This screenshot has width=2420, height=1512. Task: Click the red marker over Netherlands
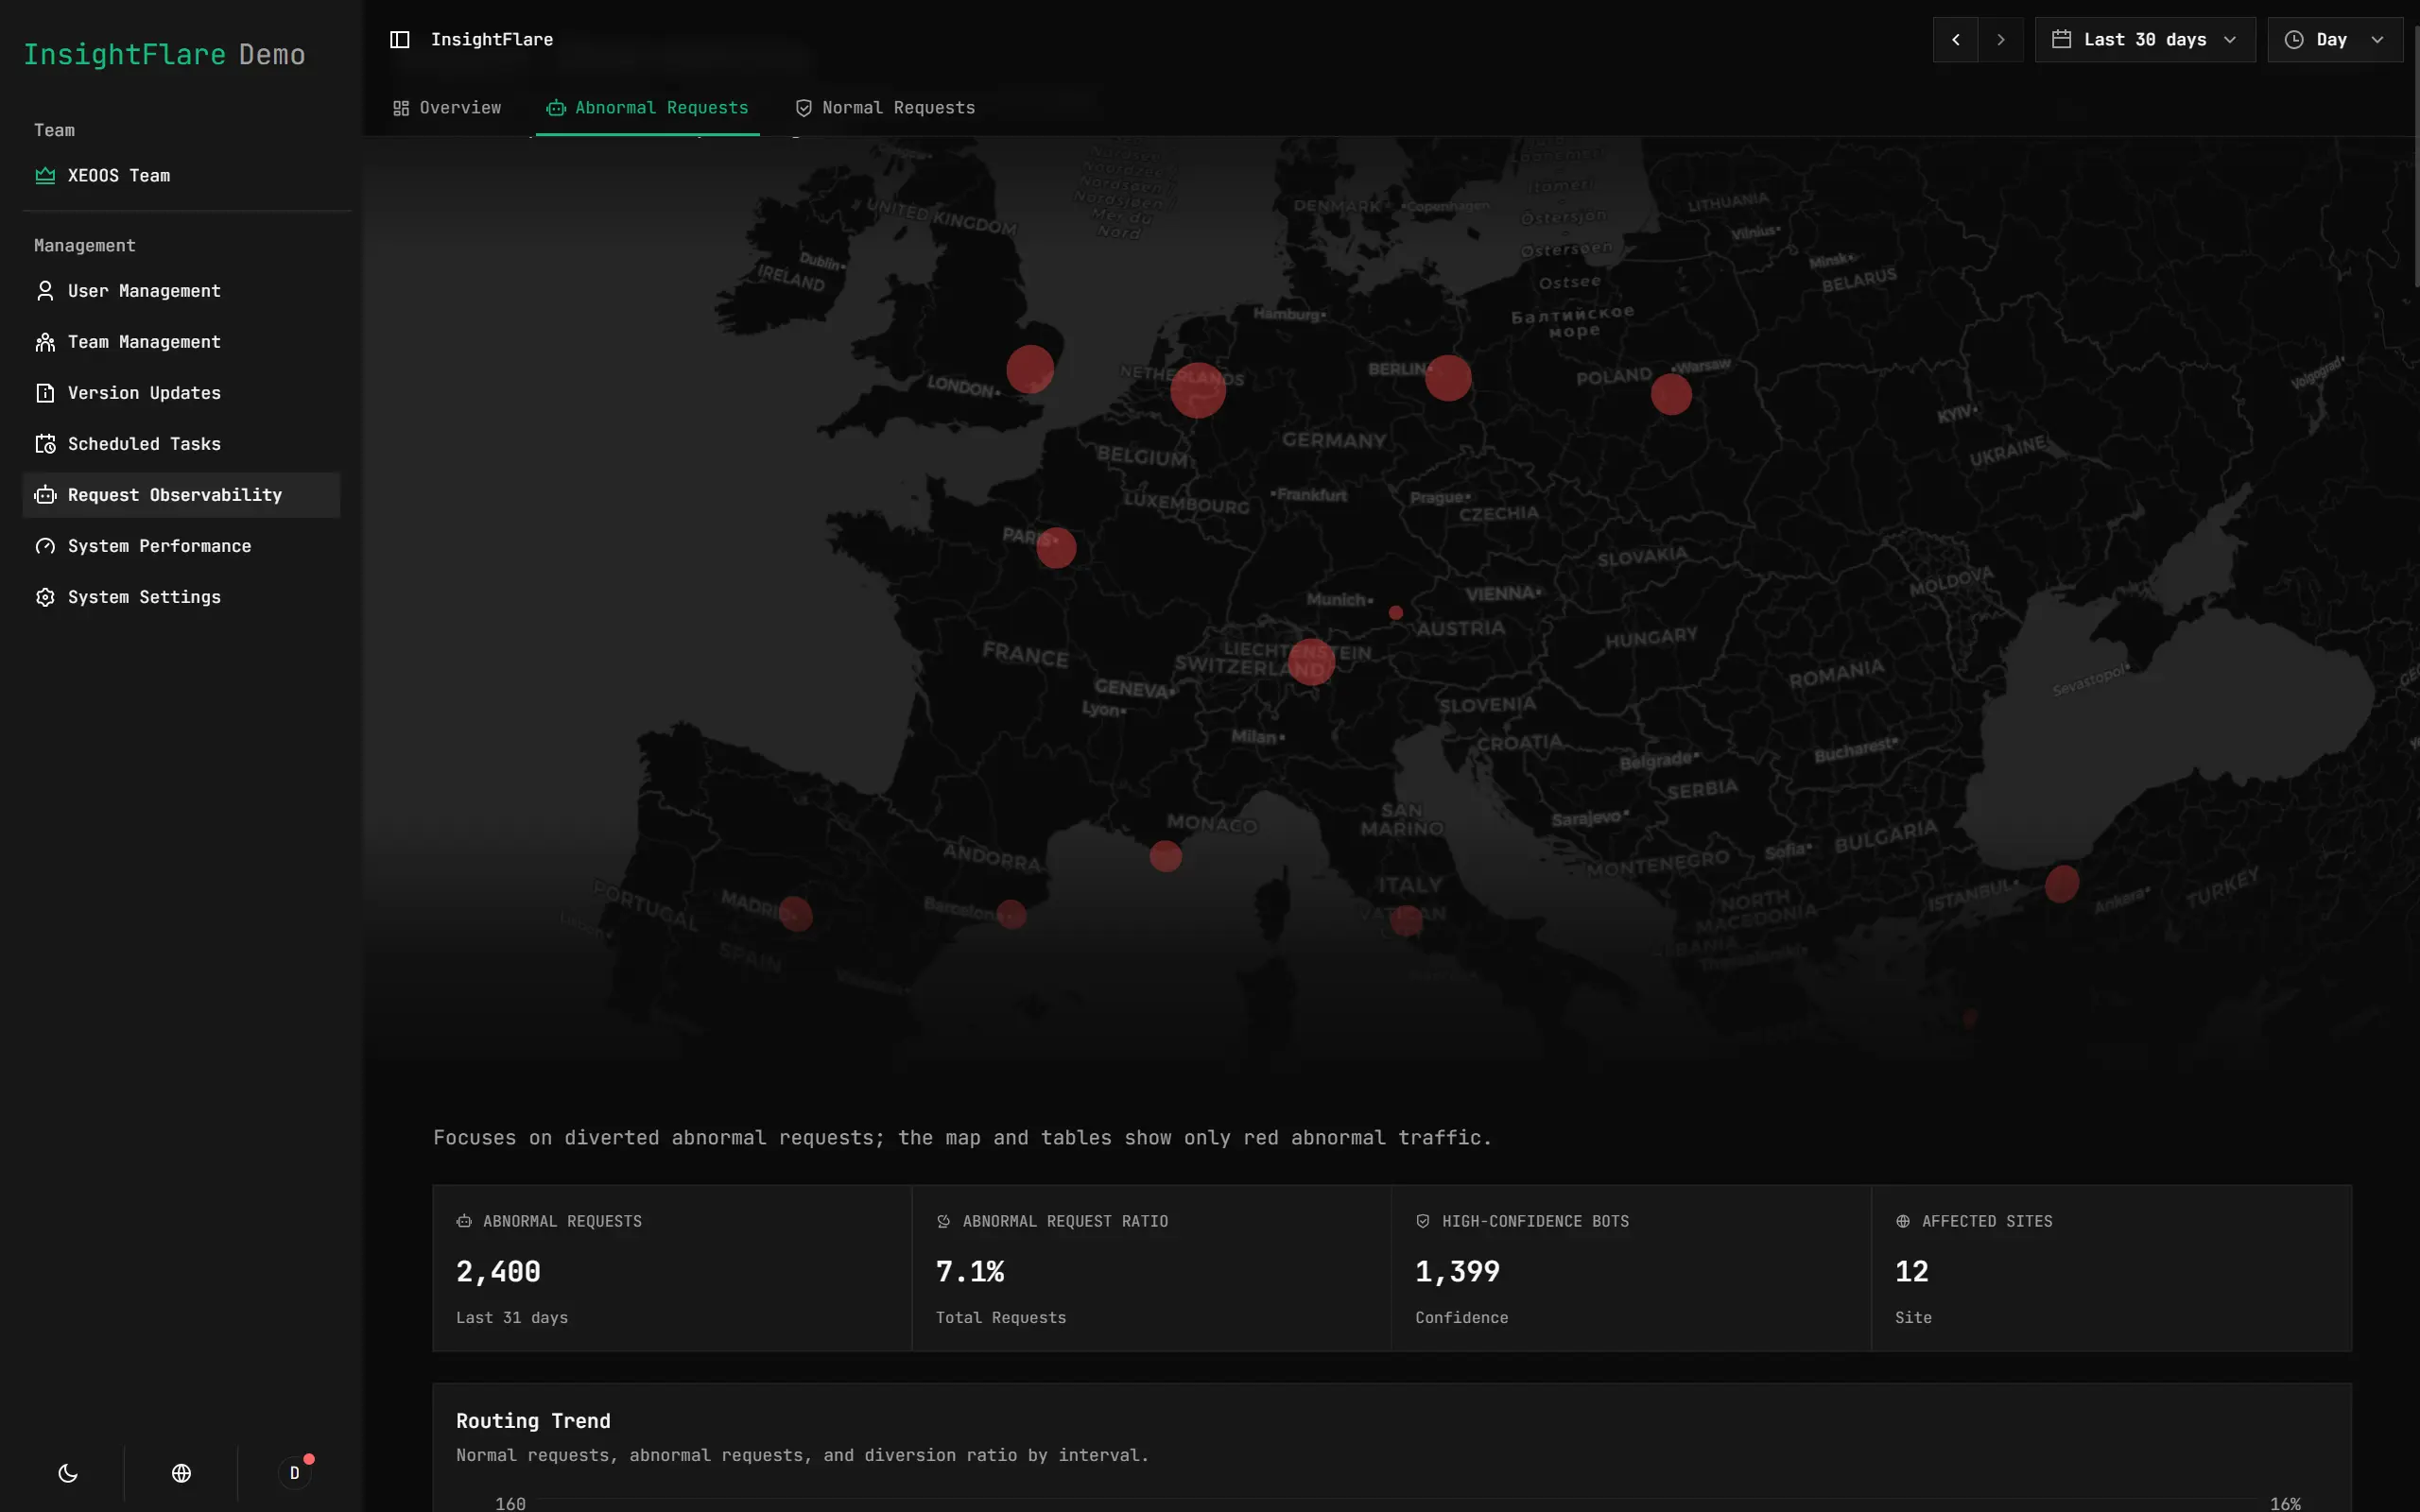tap(1198, 390)
